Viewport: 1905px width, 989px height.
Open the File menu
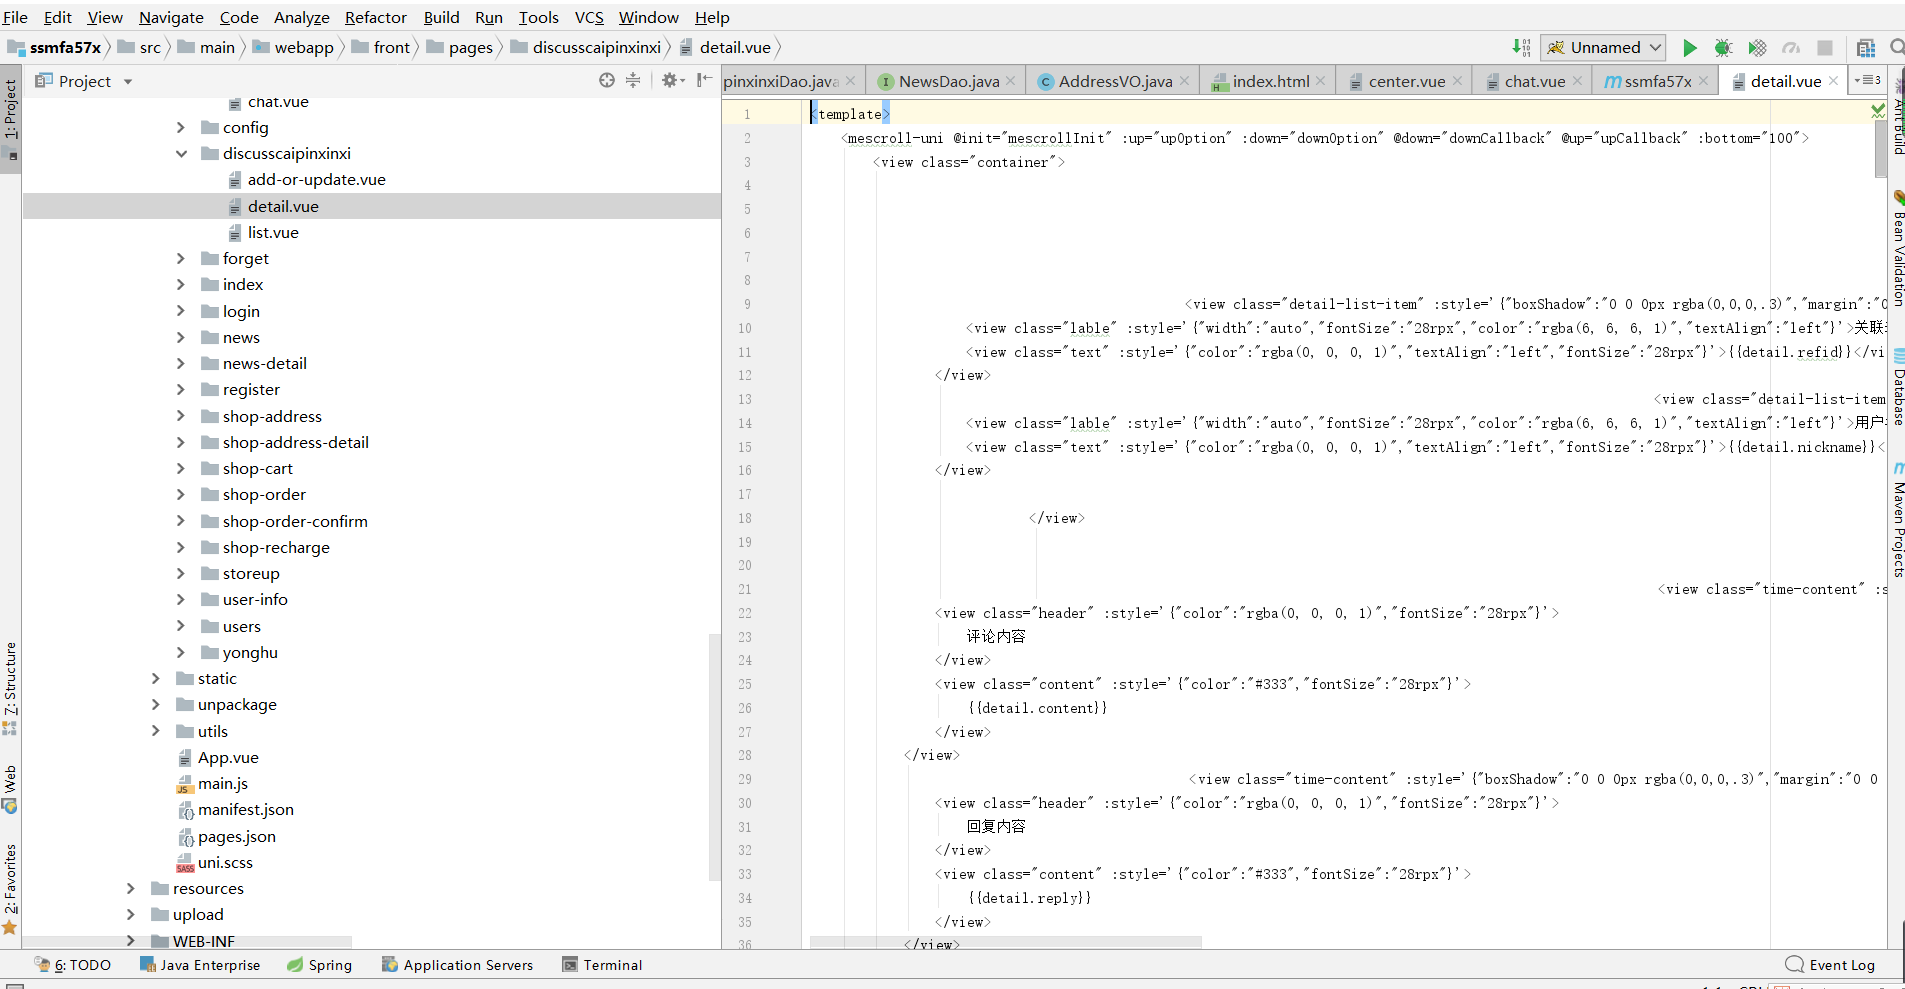(15, 17)
